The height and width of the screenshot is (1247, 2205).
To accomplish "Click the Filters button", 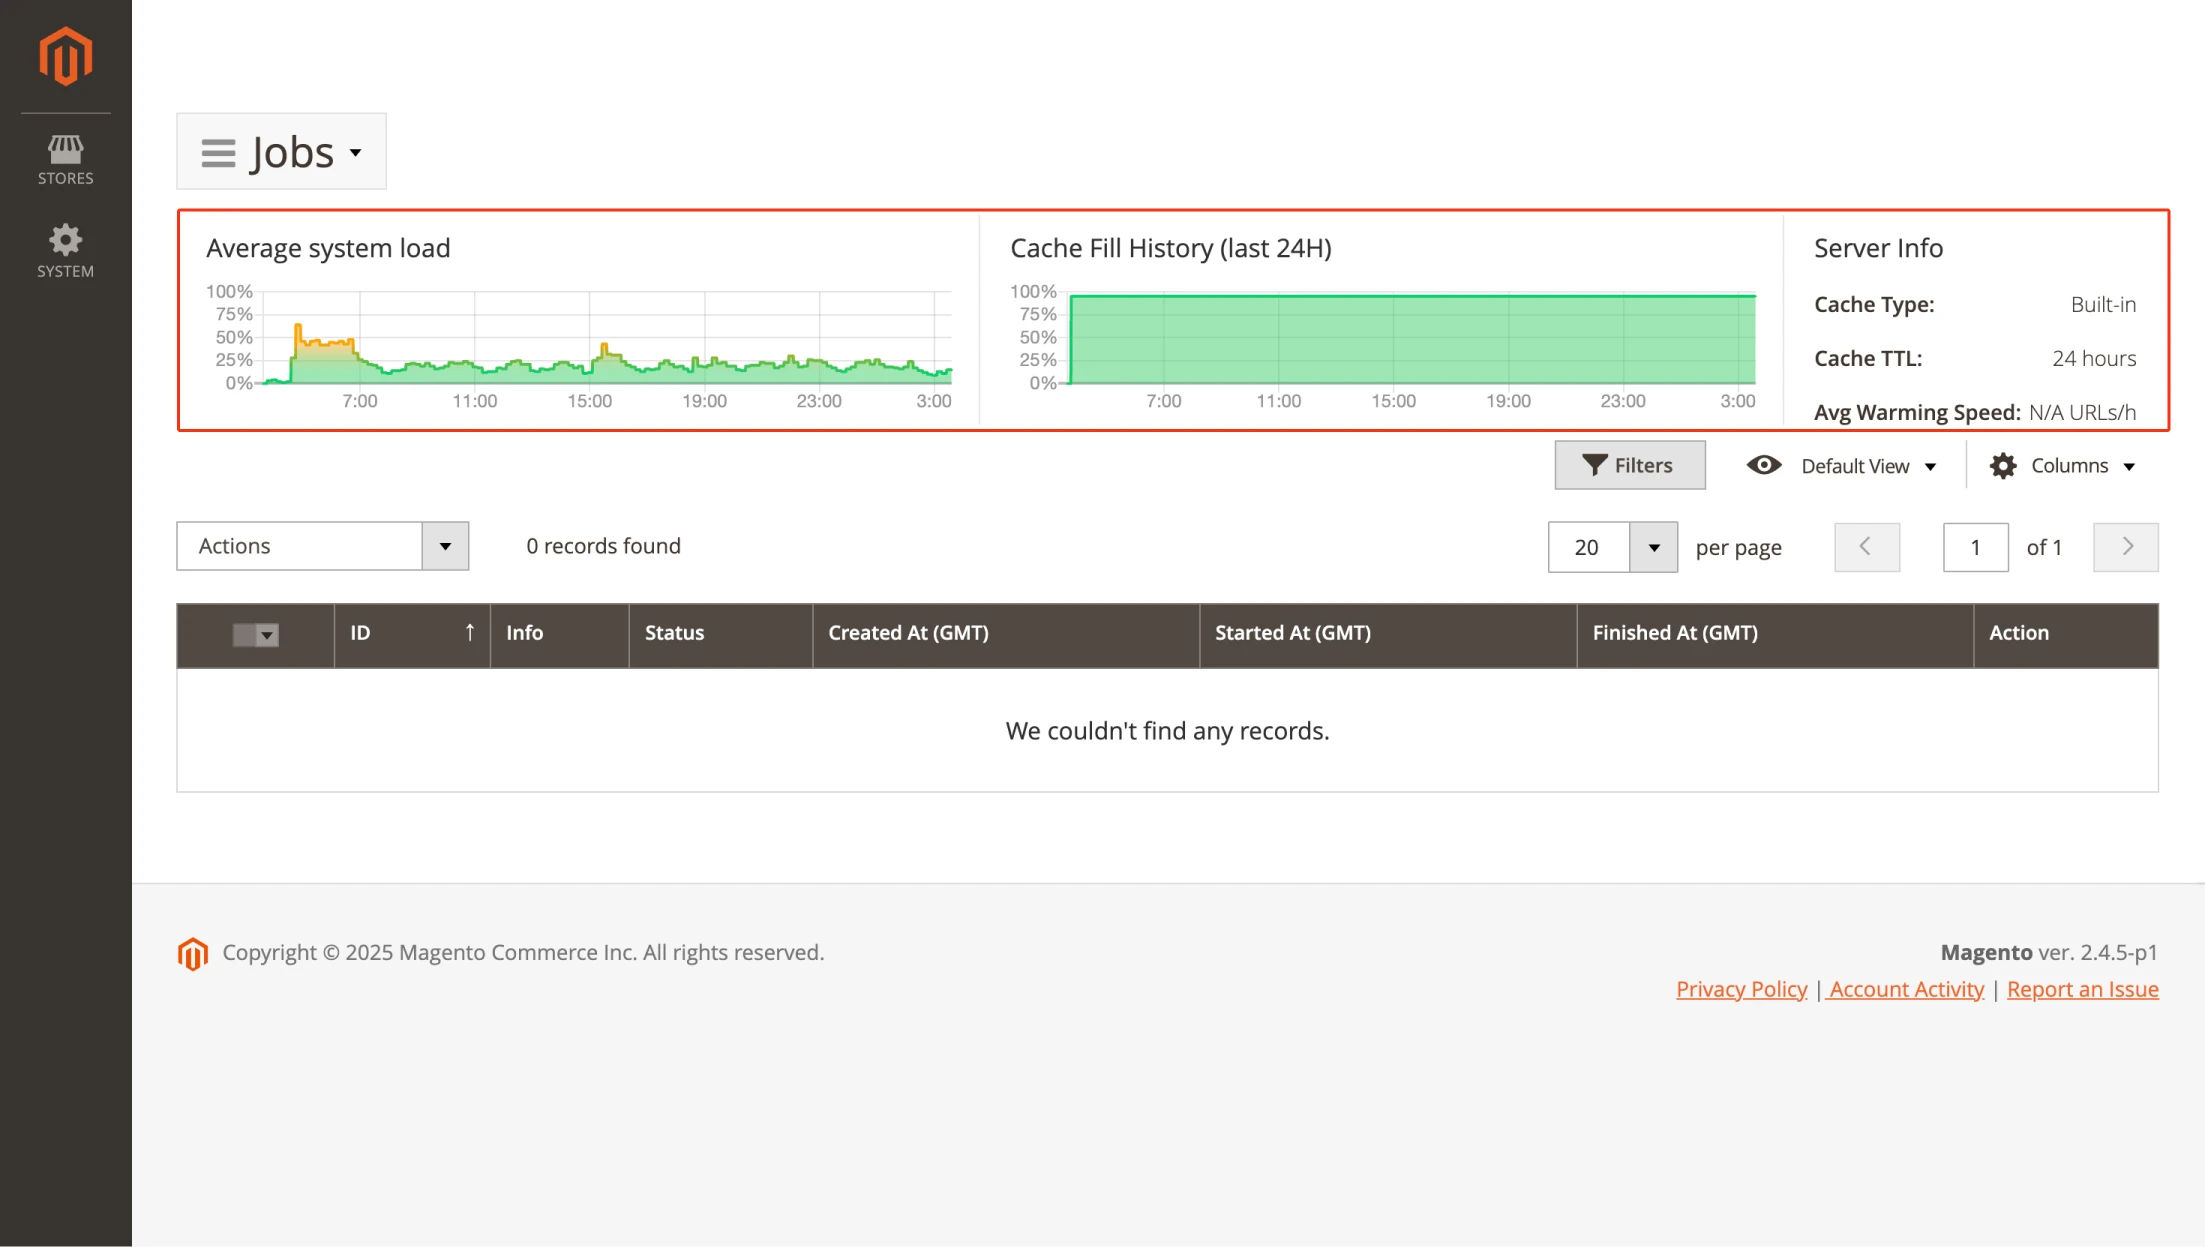I will tap(1629, 465).
